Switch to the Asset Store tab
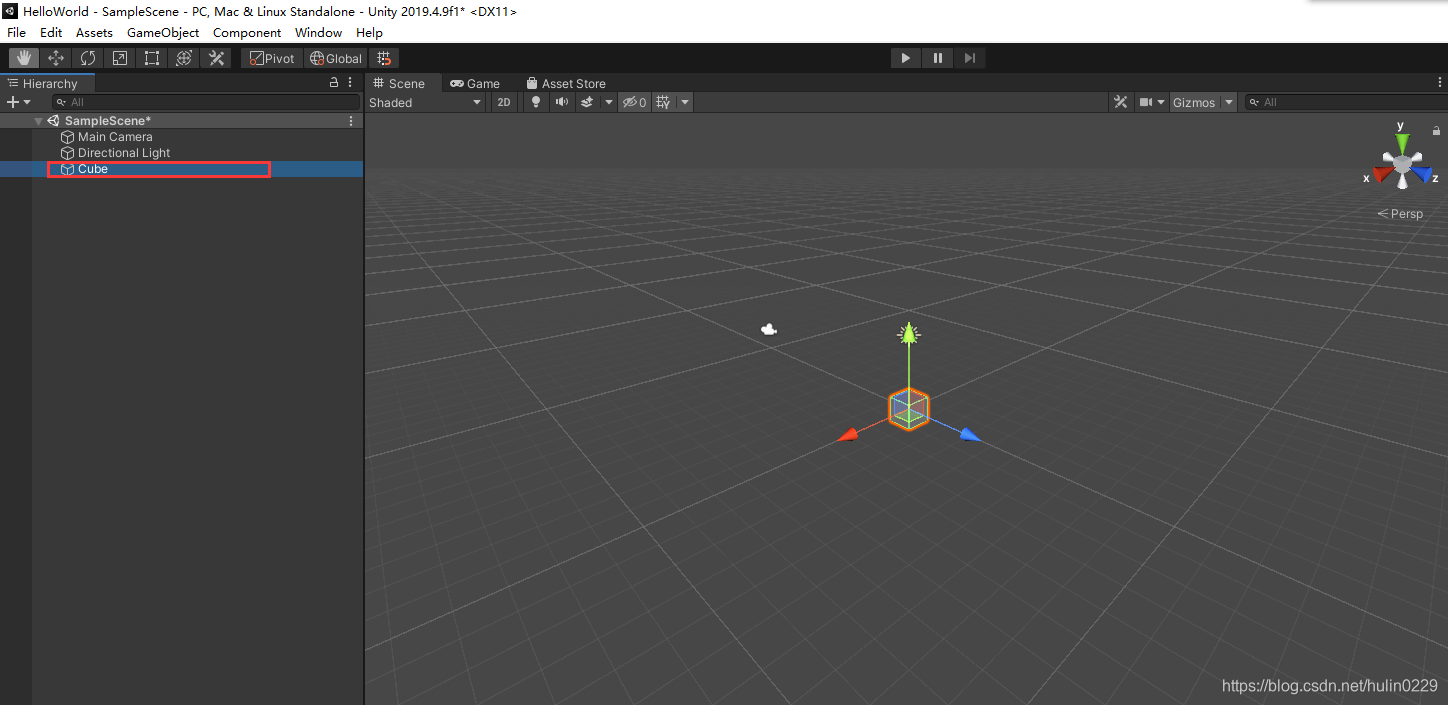This screenshot has height=705, width=1448. click(x=565, y=83)
